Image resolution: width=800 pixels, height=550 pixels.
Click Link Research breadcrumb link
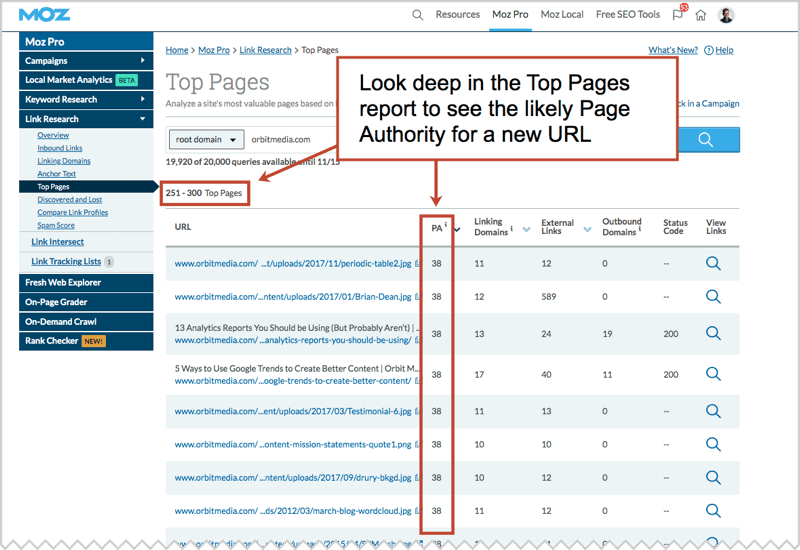265,50
